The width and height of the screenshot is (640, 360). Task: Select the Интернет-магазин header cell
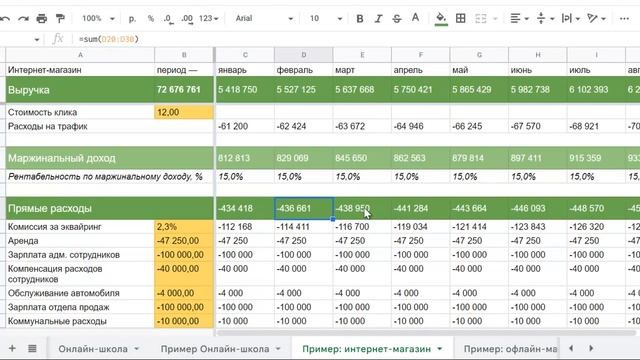tap(80, 70)
